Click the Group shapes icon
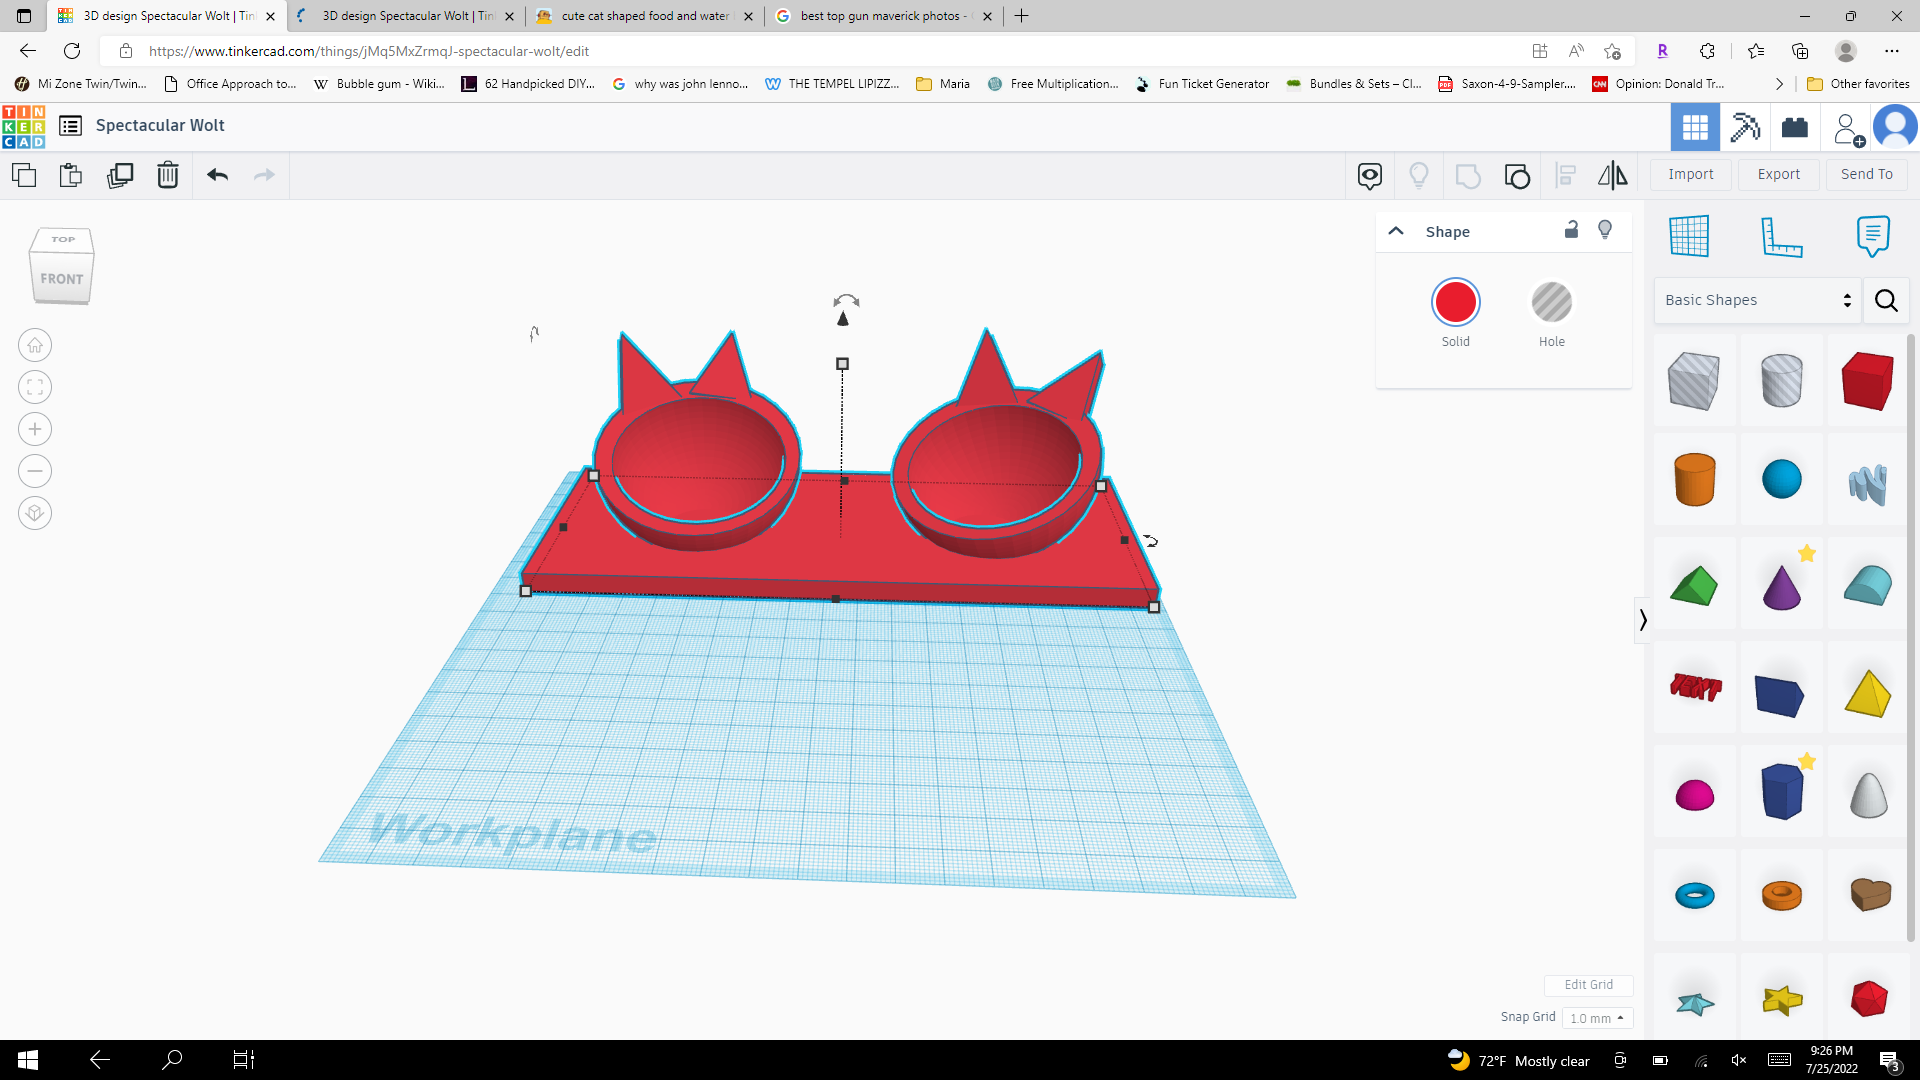 coord(1517,177)
